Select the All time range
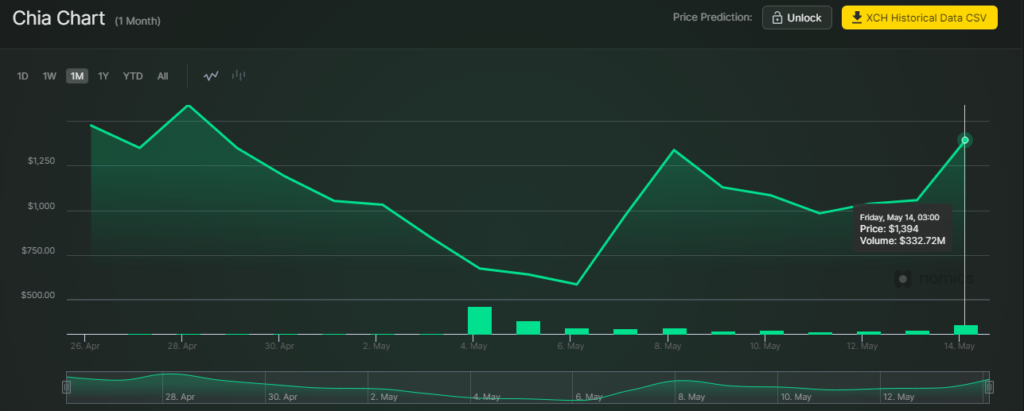Image resolution: width=1024 pixels, height=411 pixels. (x=163, y=76)
